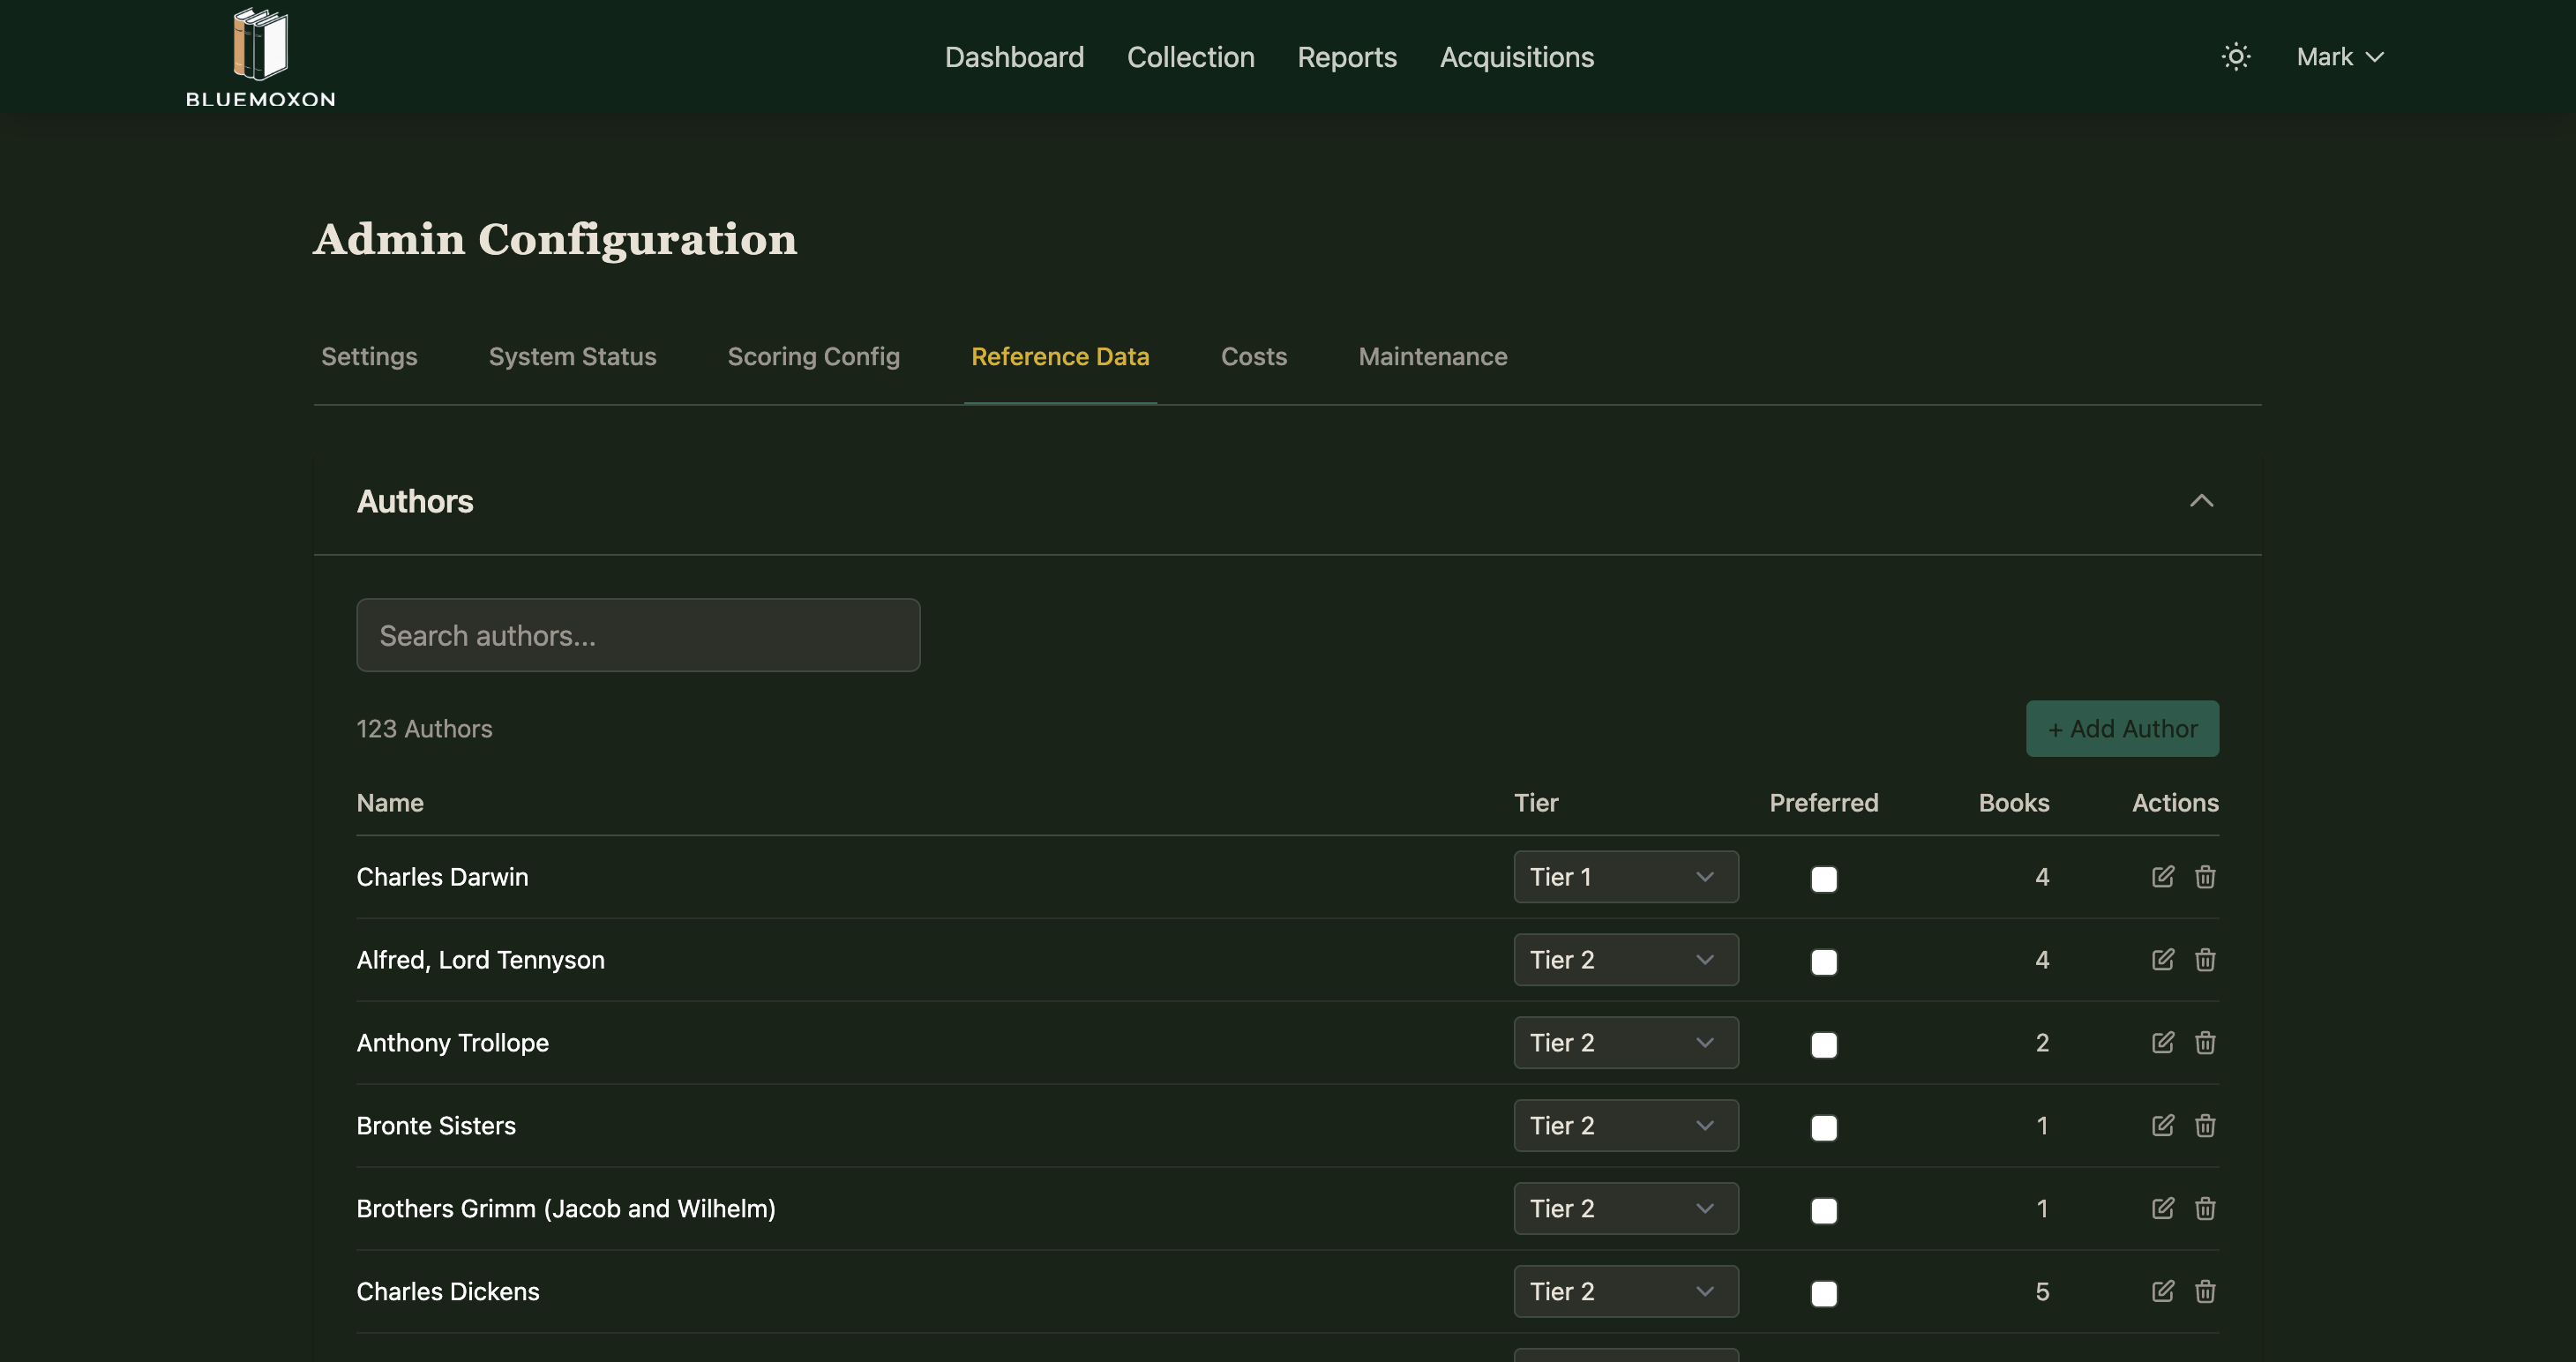Delete the Charles Darwin author entry
This screenshot has height=1362, width=2576.
tap(2205, 877)
